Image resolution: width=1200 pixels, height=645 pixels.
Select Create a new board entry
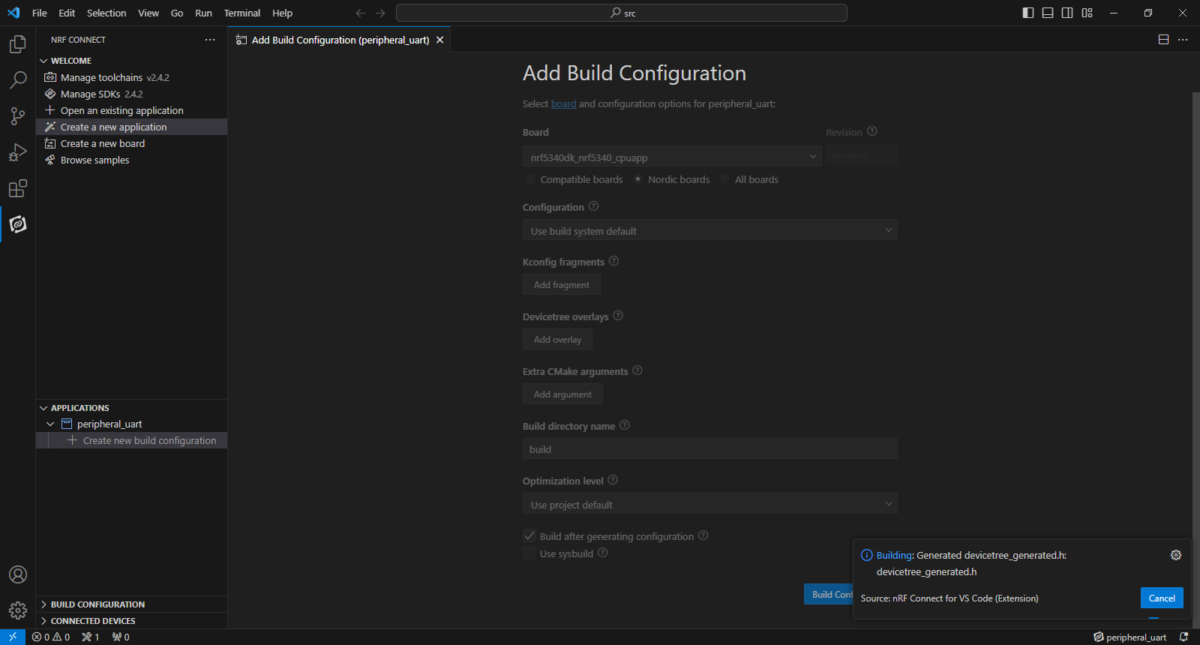click(x=131, y=143)
